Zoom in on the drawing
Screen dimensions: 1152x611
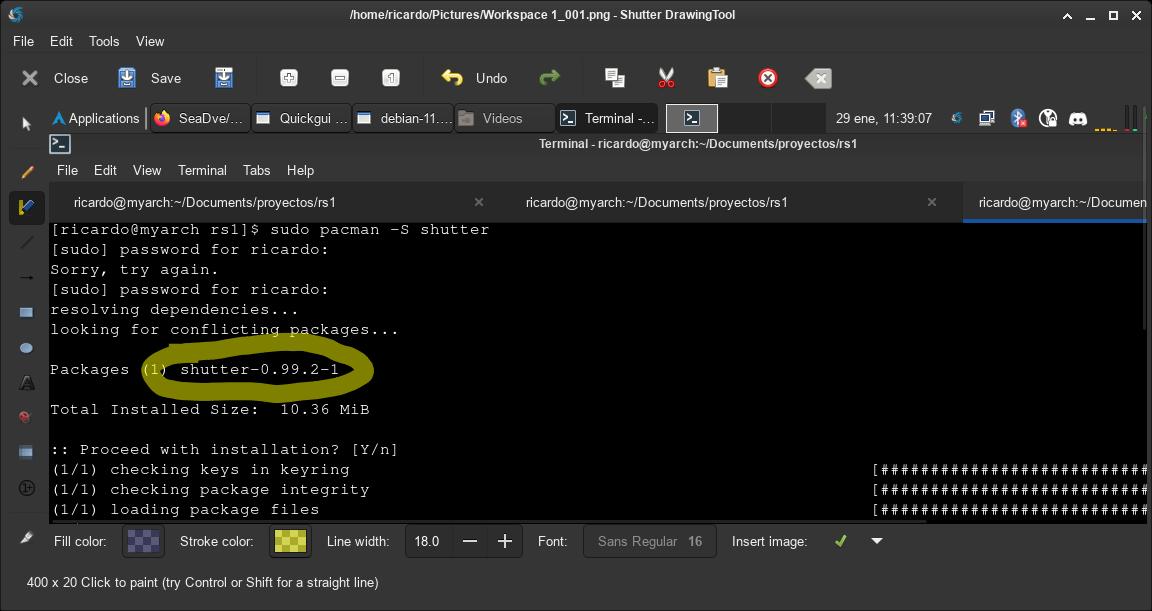[289, 78]
